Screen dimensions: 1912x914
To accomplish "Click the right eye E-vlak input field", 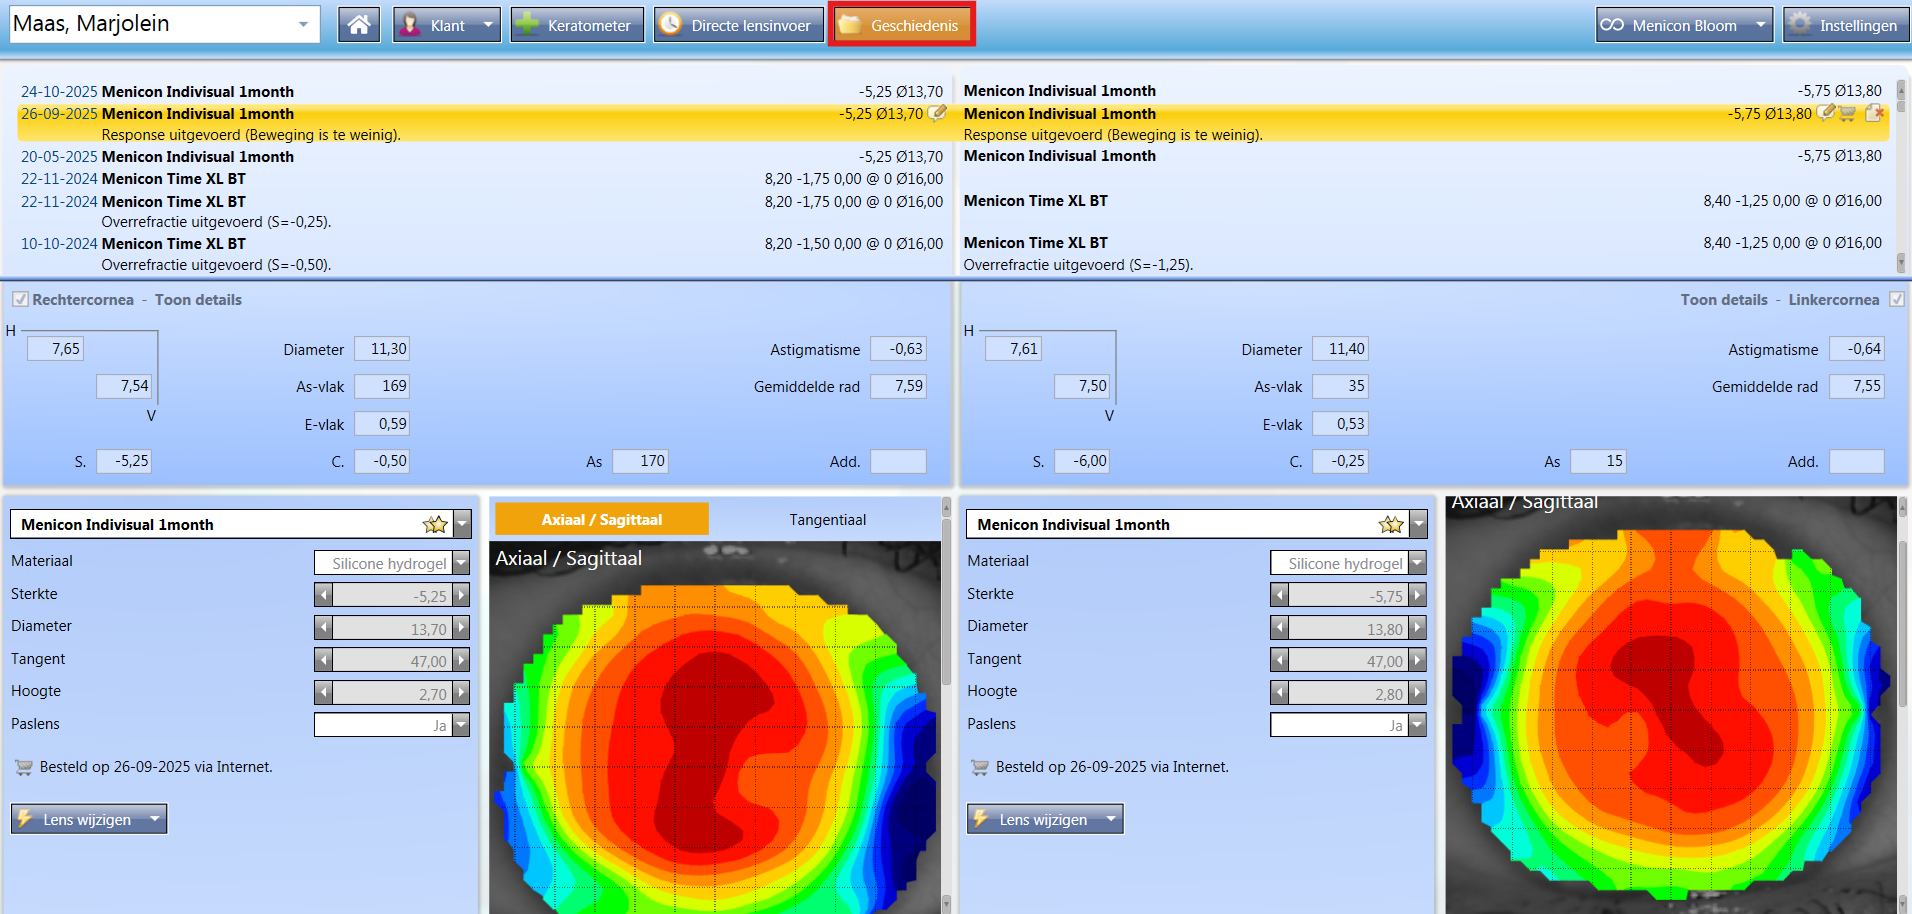I will pyautogui.click(x=382, y=424).
